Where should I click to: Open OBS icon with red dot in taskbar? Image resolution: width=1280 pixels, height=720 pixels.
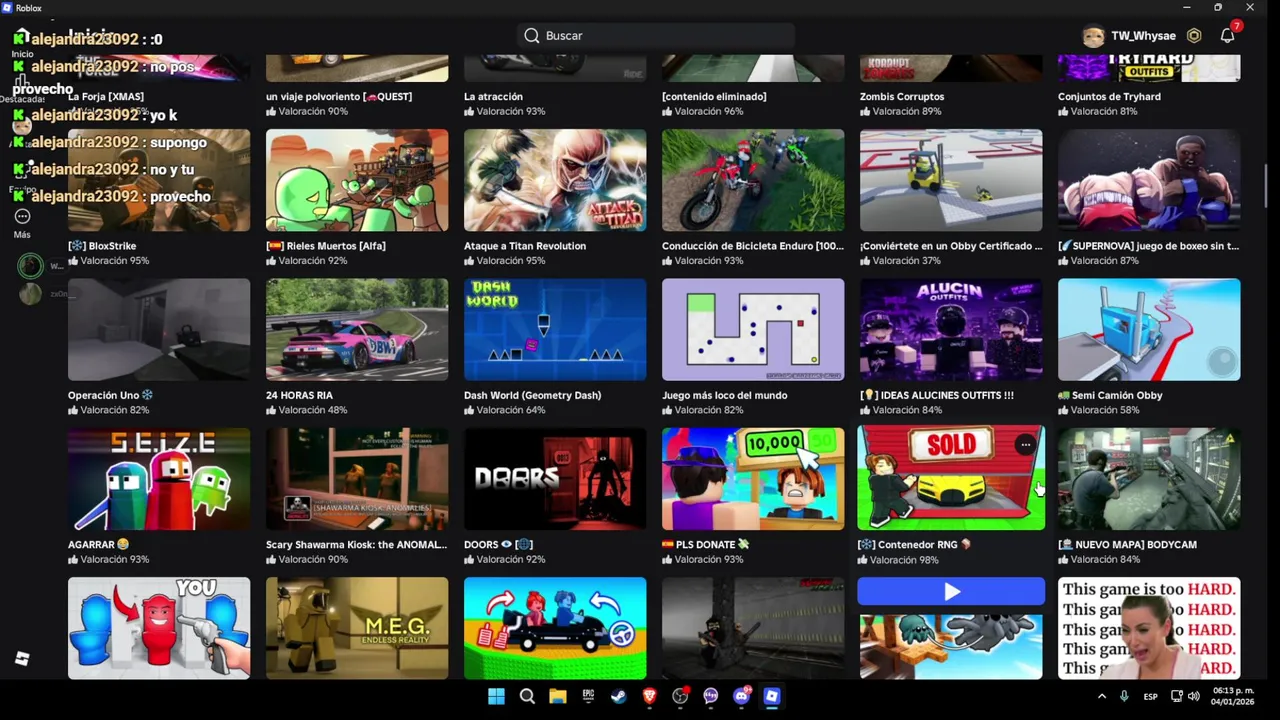pos(680,696)
